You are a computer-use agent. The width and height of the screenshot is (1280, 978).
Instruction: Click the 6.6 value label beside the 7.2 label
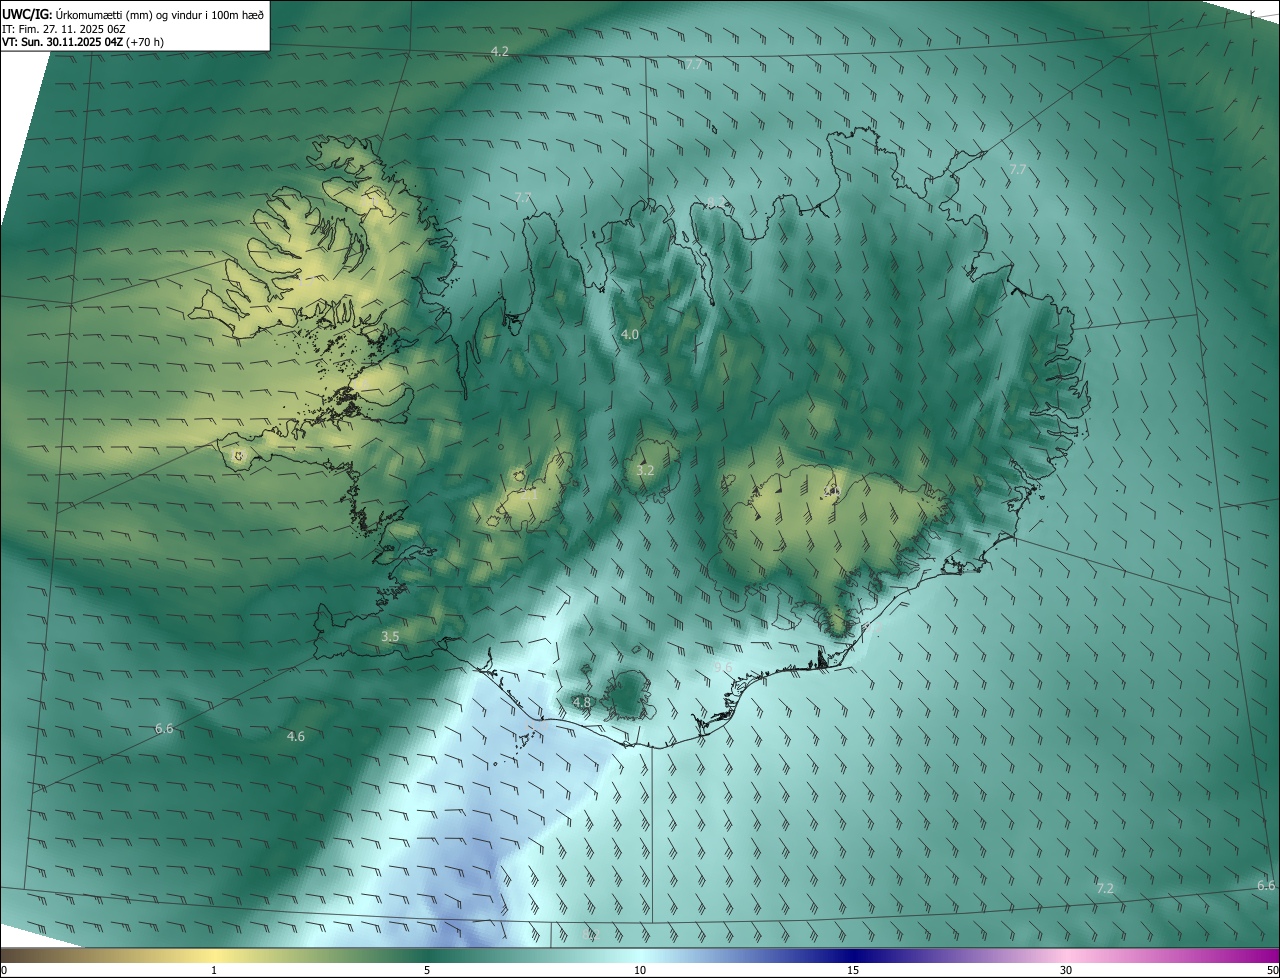(1266, 885)
